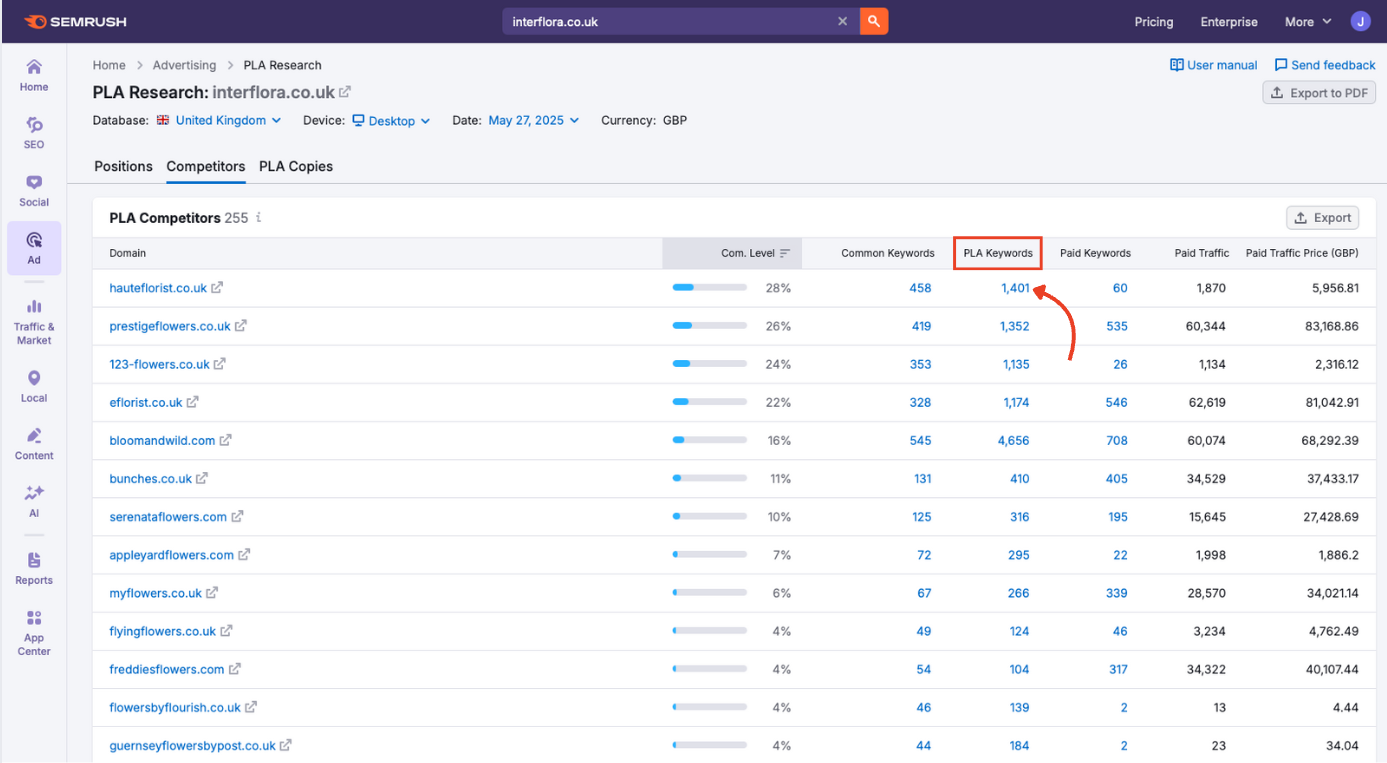1387x763 pixels.
Task: Open the App Center sidebar icon
Action: (x=34, y=632)
